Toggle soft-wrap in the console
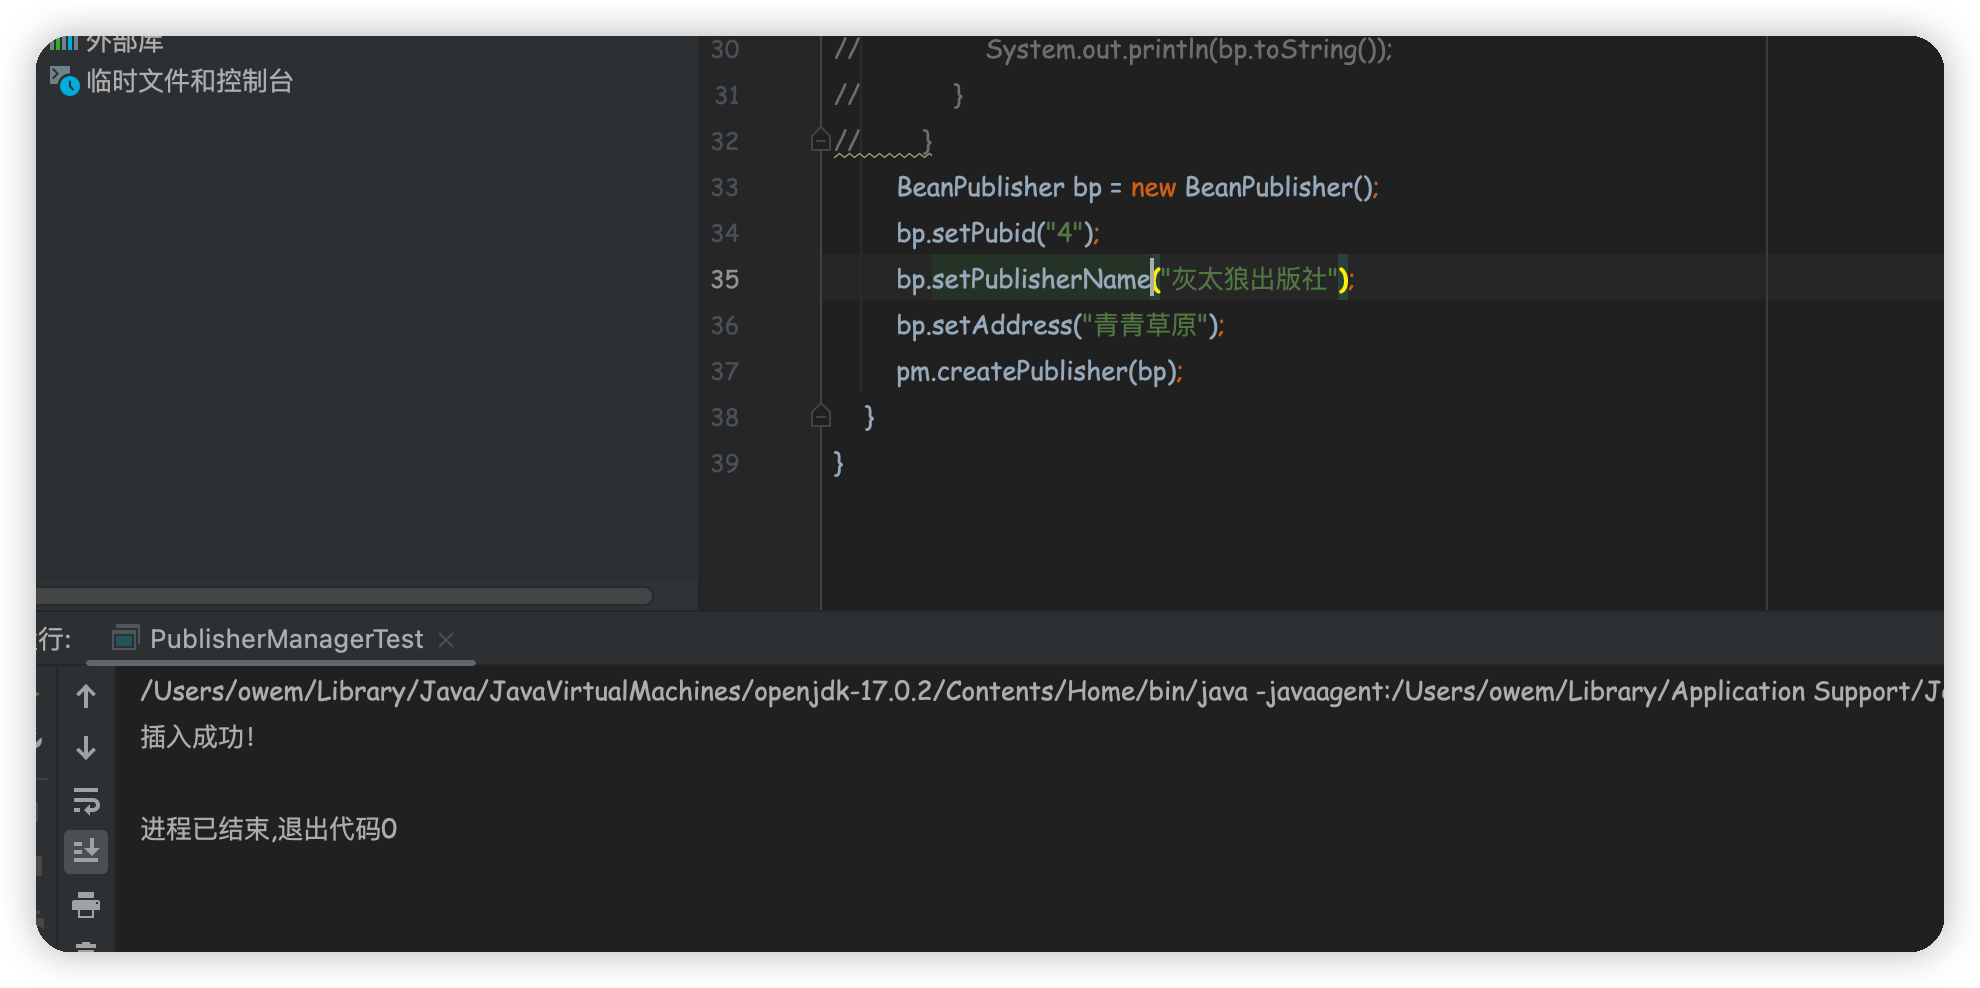The image size is (1980, 988). 86,801
